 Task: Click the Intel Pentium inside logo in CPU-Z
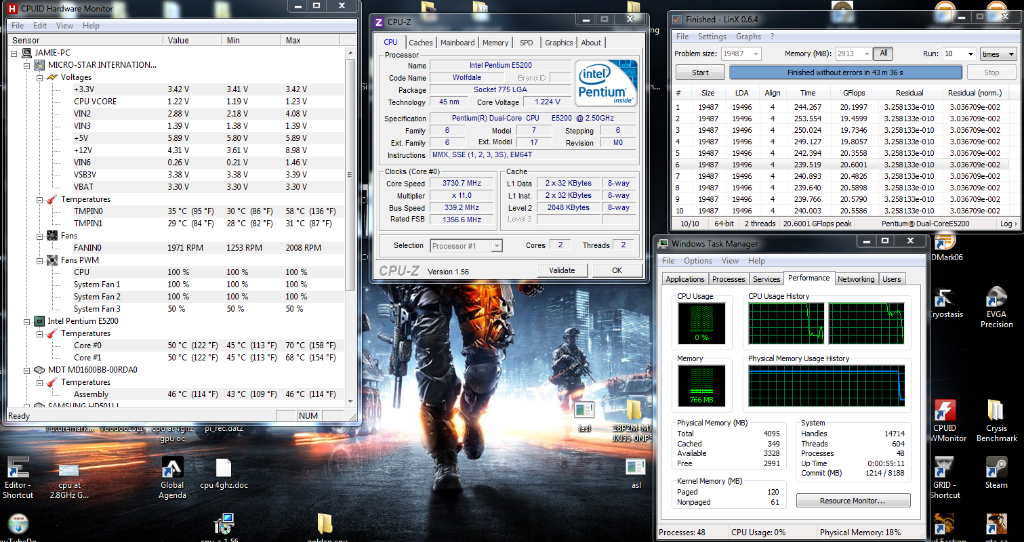click(605, 84)
